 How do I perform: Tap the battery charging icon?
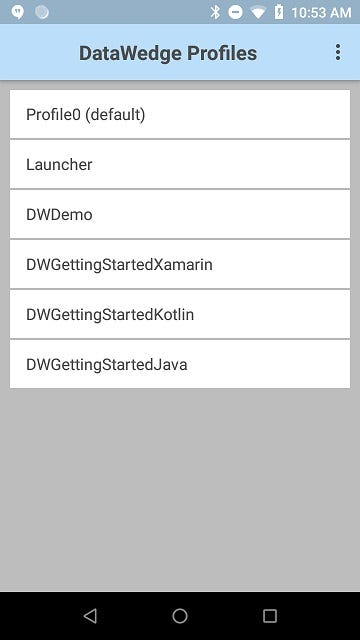(279, 12)
